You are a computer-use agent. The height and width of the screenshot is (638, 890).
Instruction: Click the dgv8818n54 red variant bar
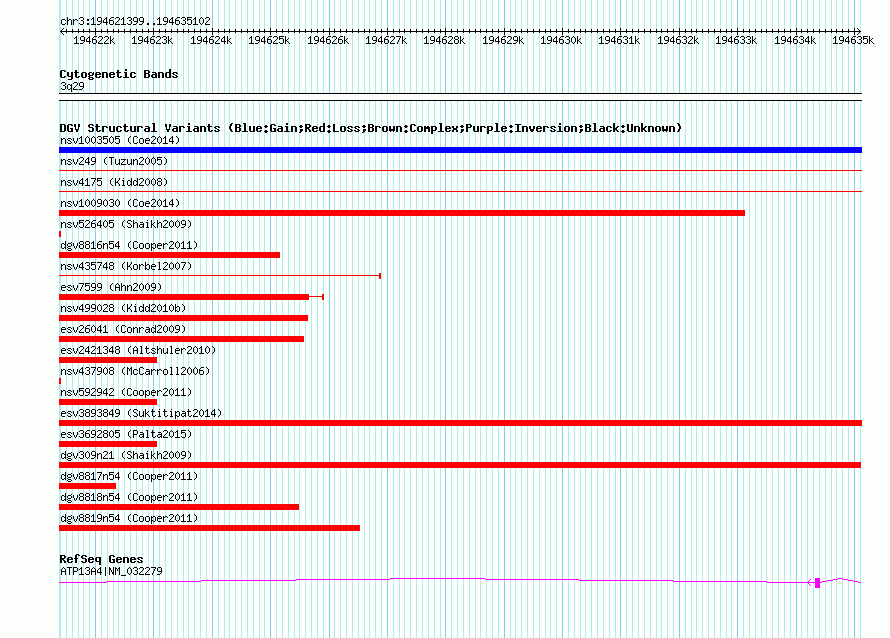[x=179, y=507]
